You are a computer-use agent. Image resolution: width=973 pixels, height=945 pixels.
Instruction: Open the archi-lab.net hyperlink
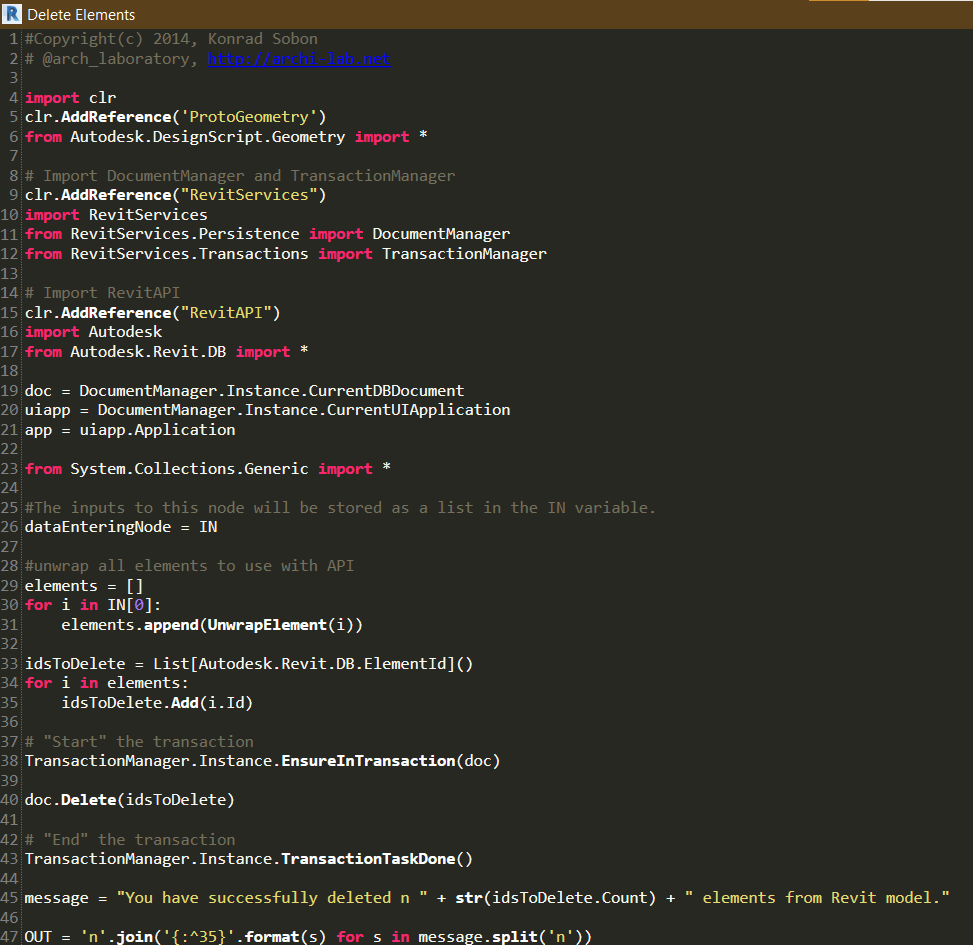299,58
